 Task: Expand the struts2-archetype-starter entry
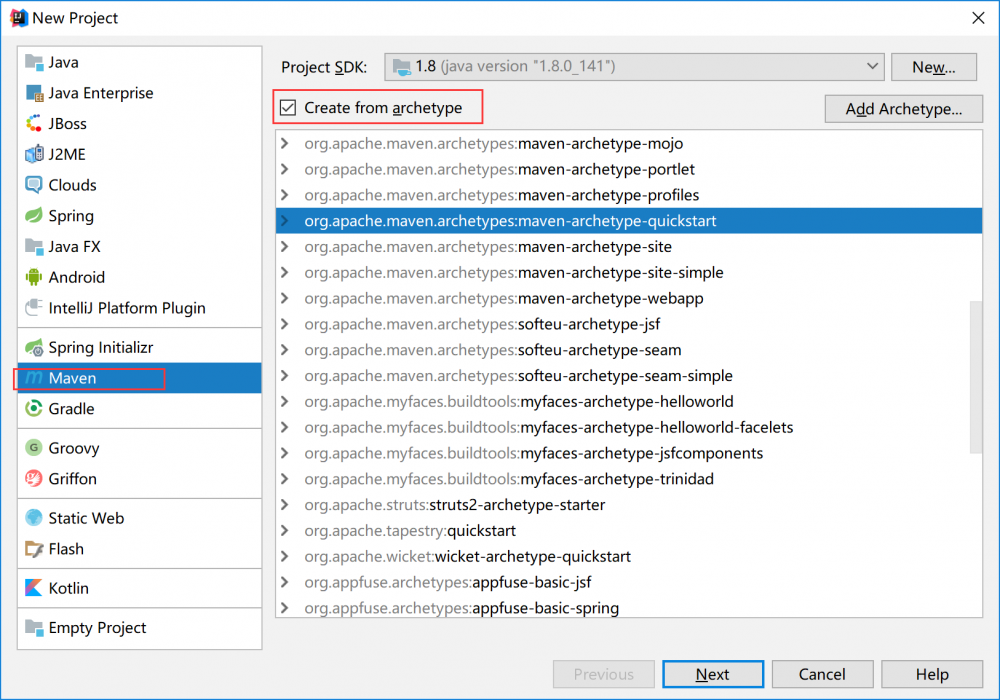coord(285,504)
